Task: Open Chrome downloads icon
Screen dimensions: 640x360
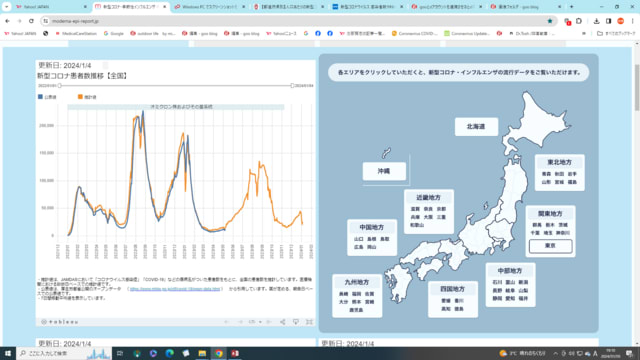Action: (596, 21)
